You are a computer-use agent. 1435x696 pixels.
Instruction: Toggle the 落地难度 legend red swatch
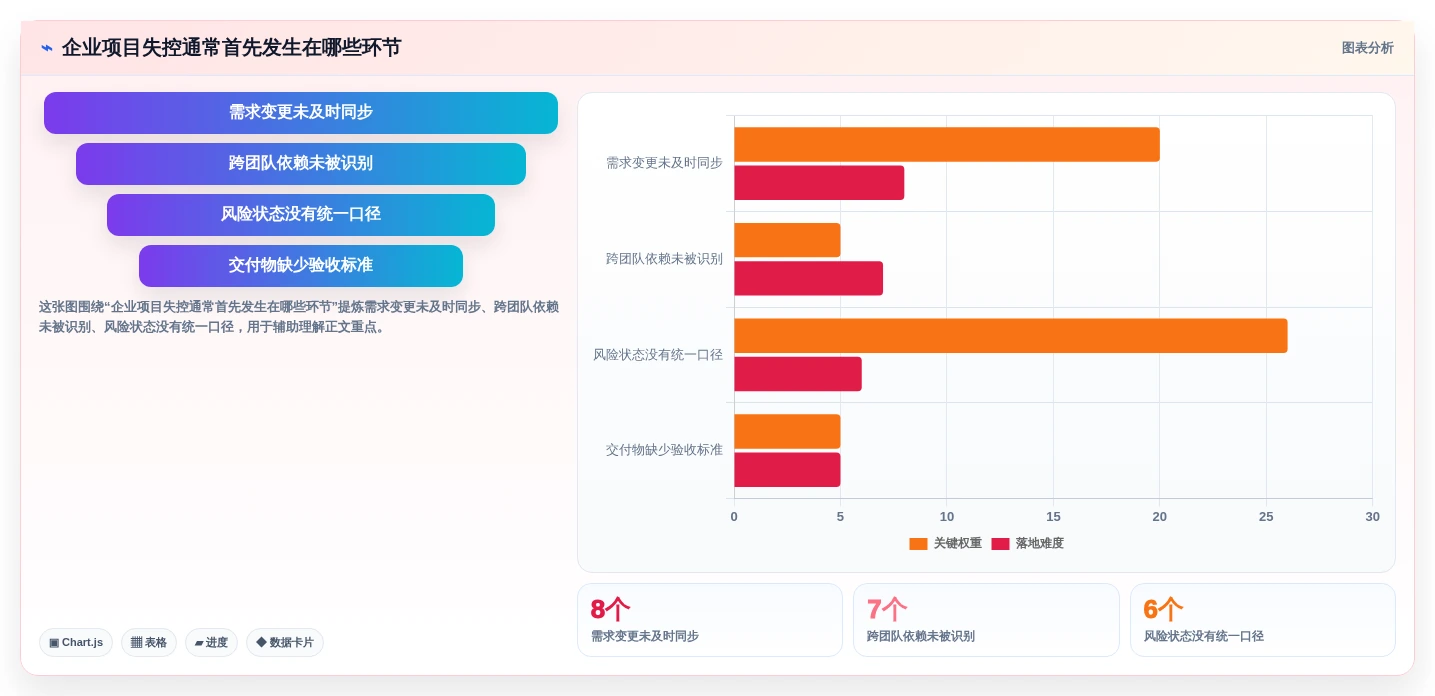coord(1000,544)
